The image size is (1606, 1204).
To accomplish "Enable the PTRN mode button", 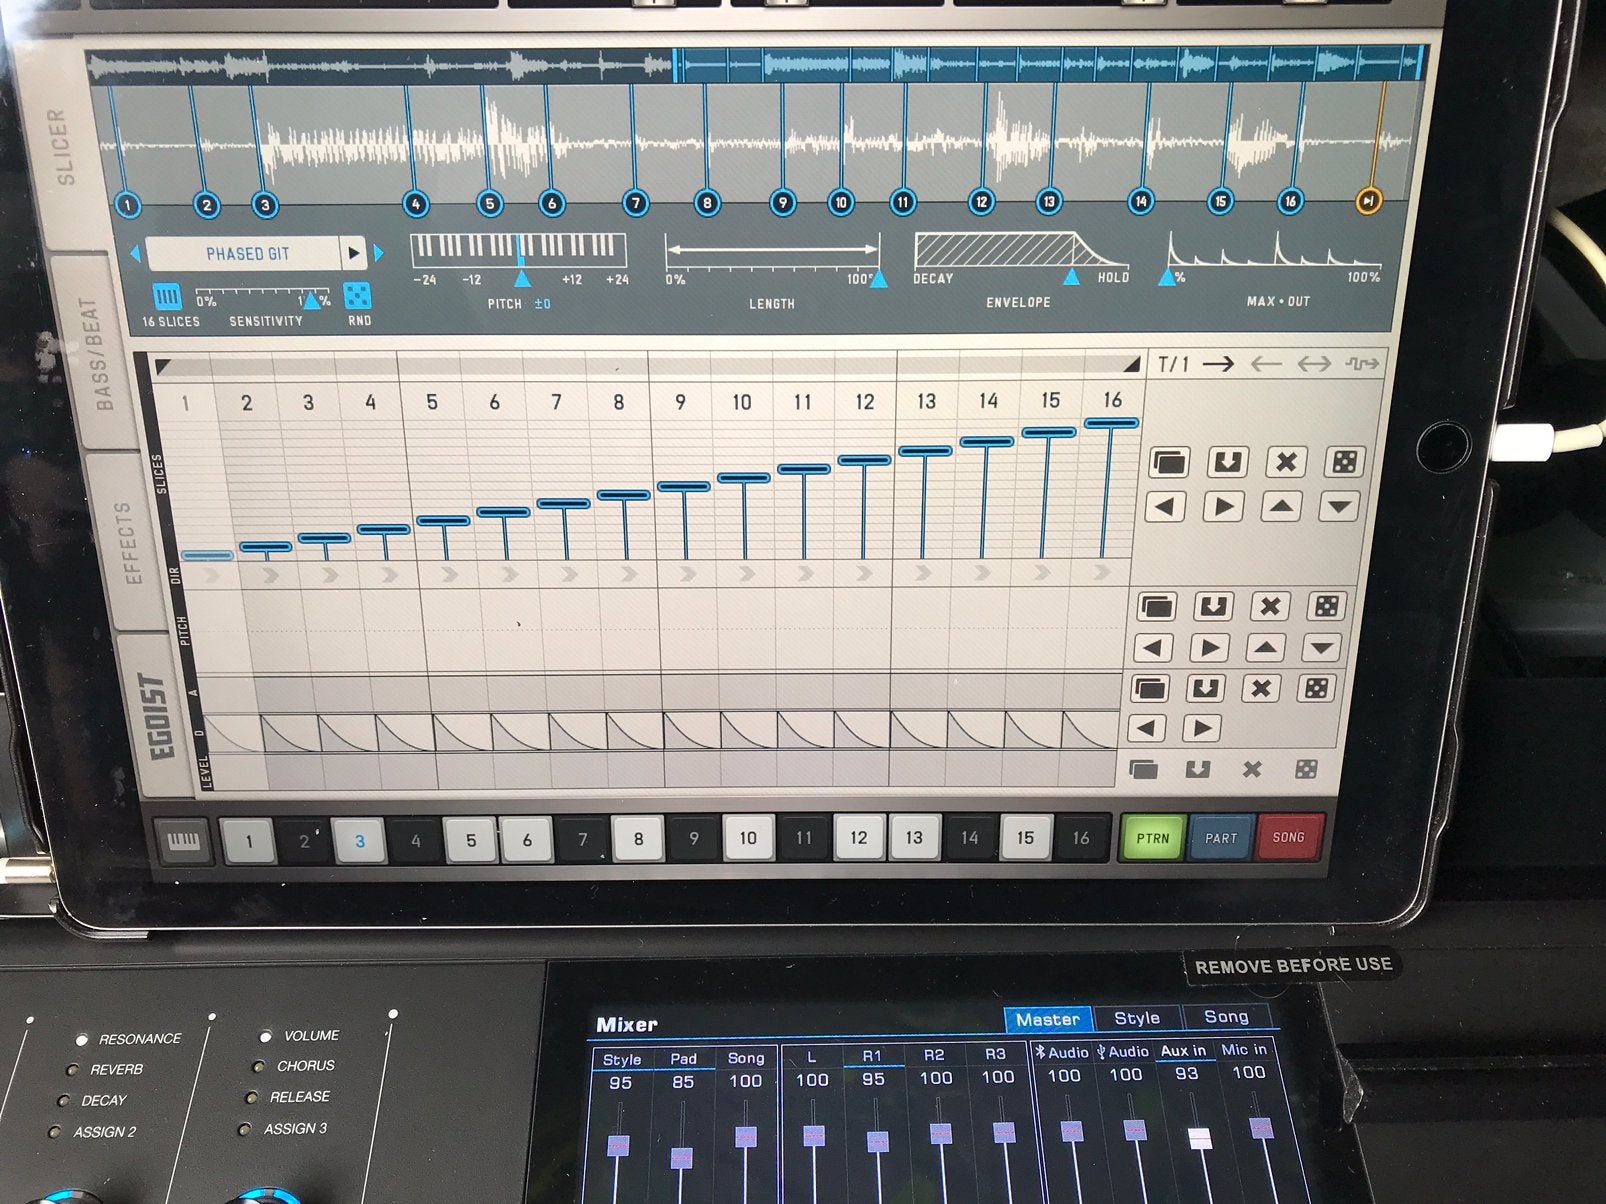I will (1152, 838).
